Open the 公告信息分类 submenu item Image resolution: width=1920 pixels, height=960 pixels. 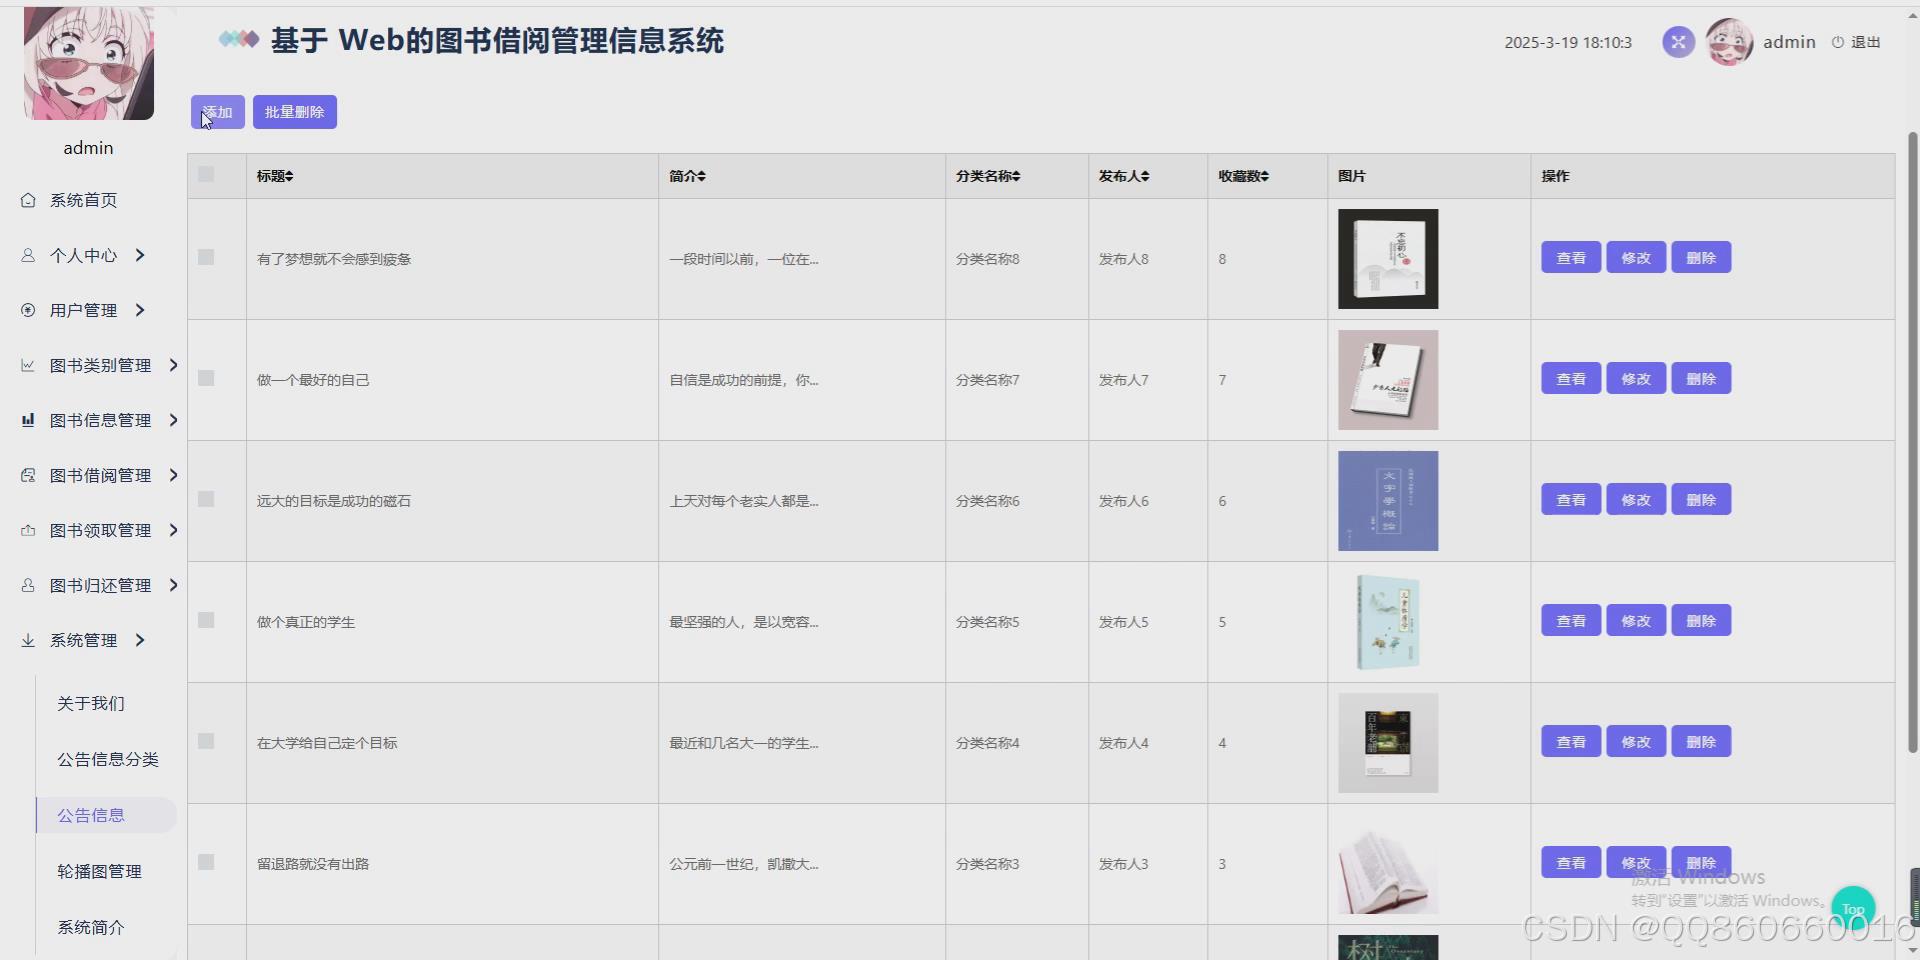(x=106, y=760)
